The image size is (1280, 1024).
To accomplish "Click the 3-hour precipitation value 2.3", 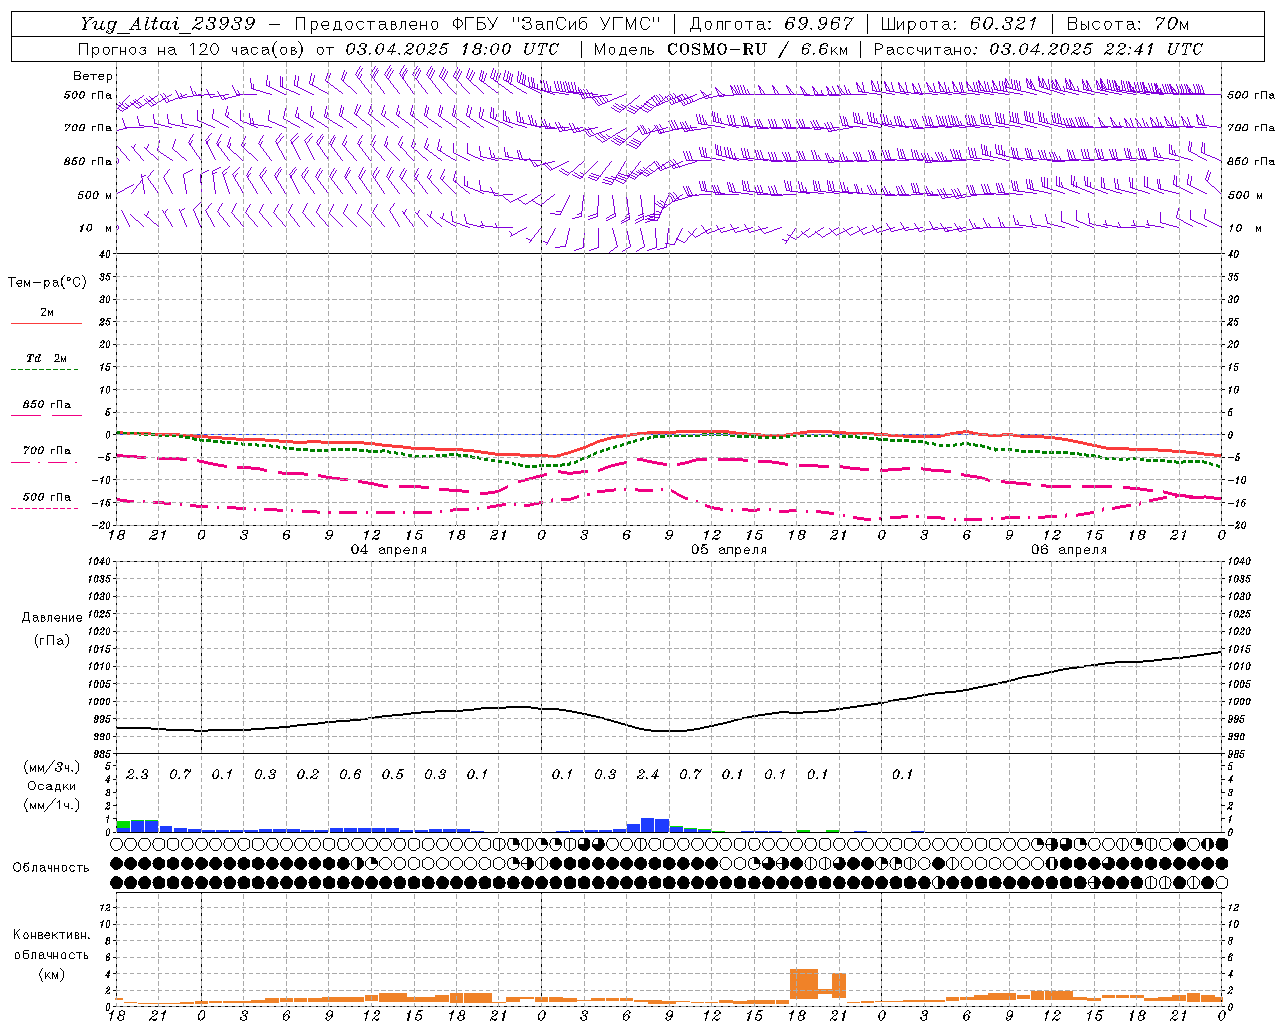I will [137, 775].
